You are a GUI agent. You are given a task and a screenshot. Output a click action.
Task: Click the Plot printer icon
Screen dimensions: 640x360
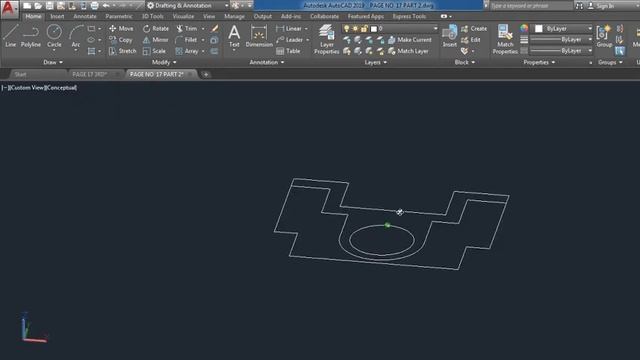(94, 6)
